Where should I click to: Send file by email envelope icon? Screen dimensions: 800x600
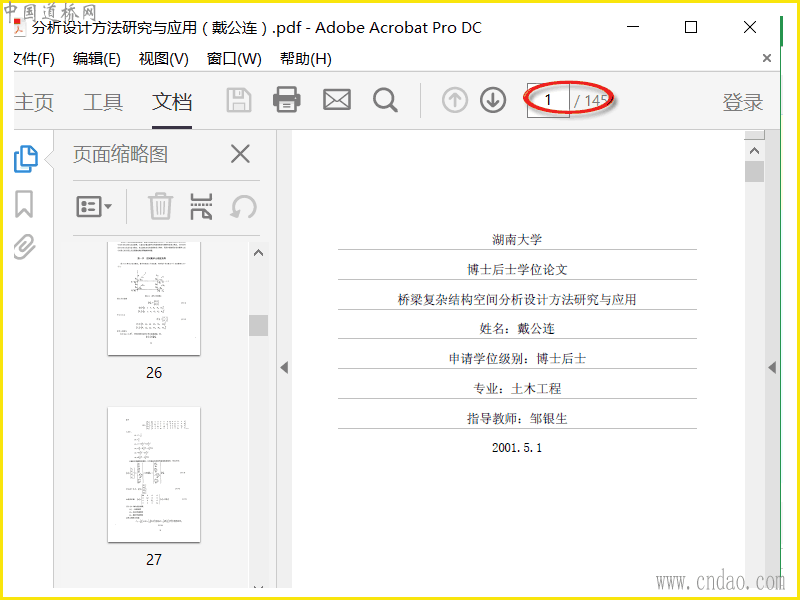[337, 99]
